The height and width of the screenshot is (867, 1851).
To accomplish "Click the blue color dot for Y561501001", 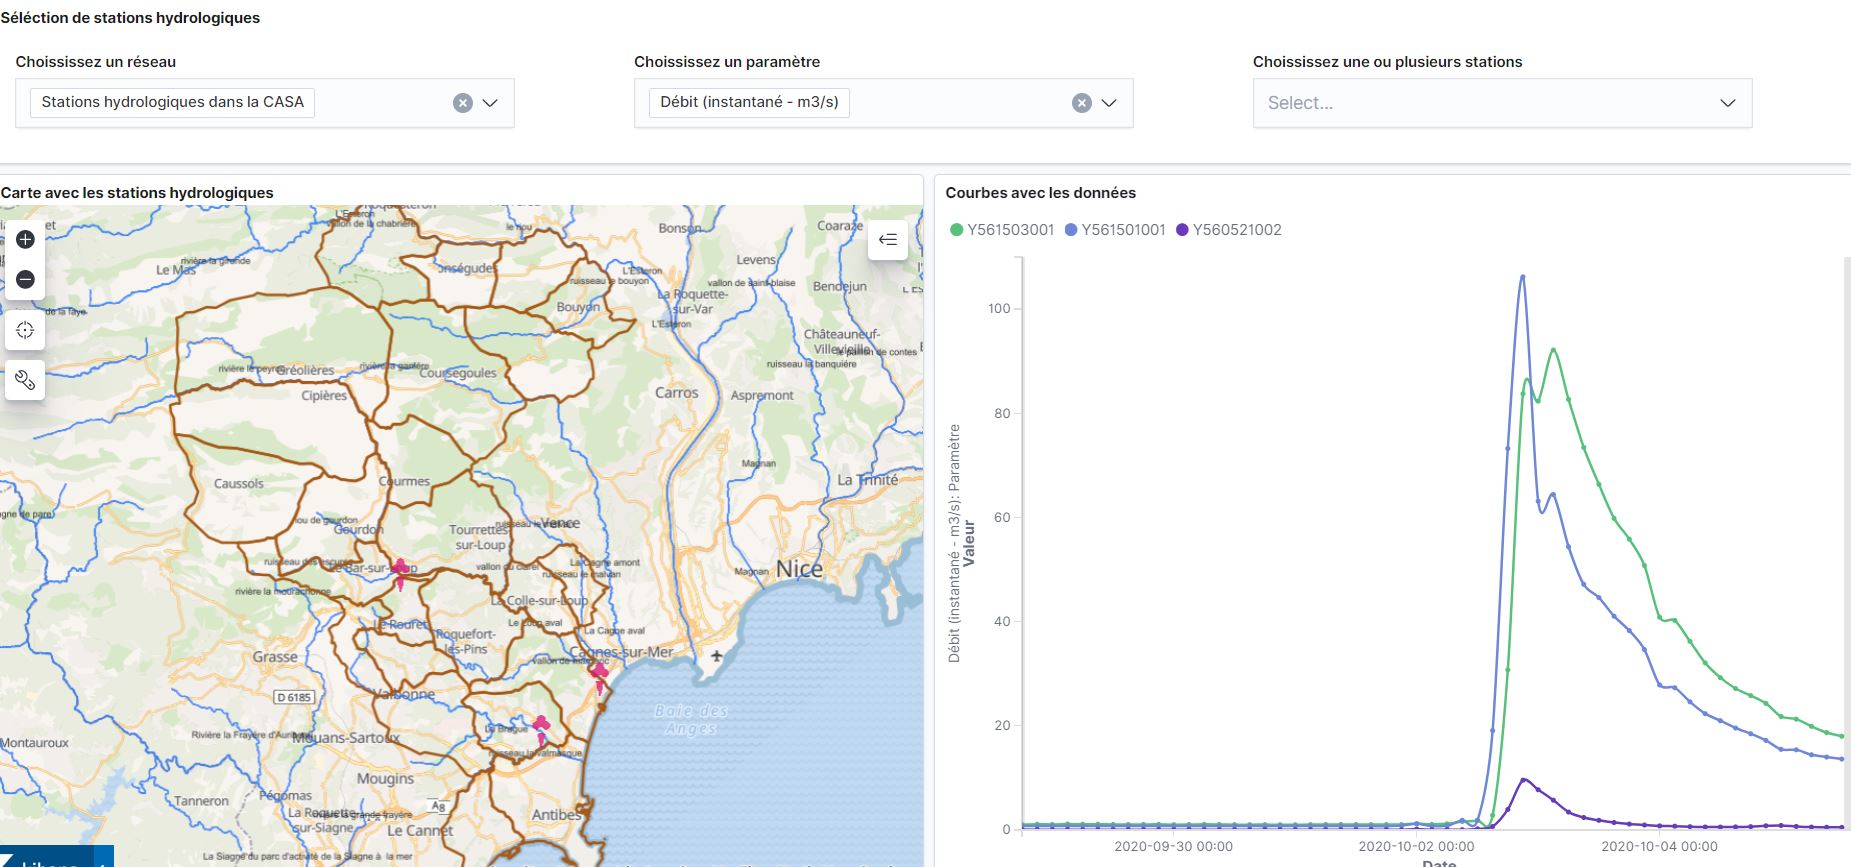I will click(x=1071, y=230).
